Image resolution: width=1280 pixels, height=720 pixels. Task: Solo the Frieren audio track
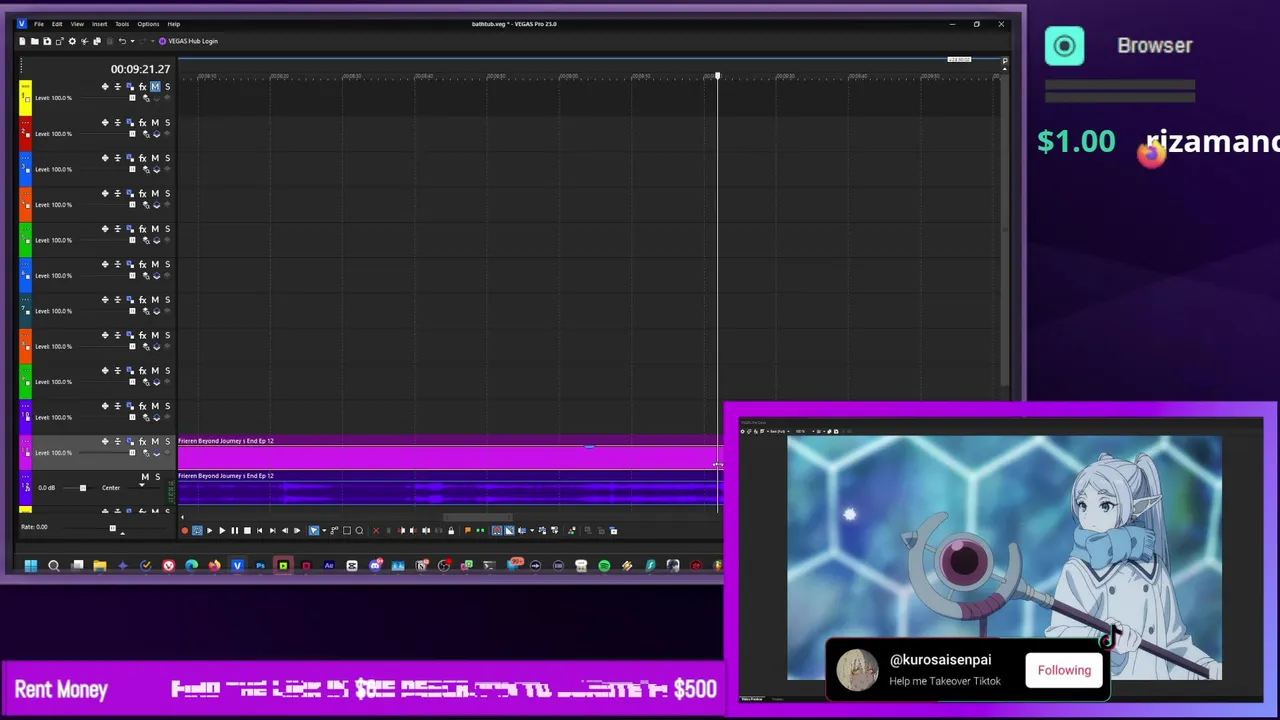tap(157, 477)
